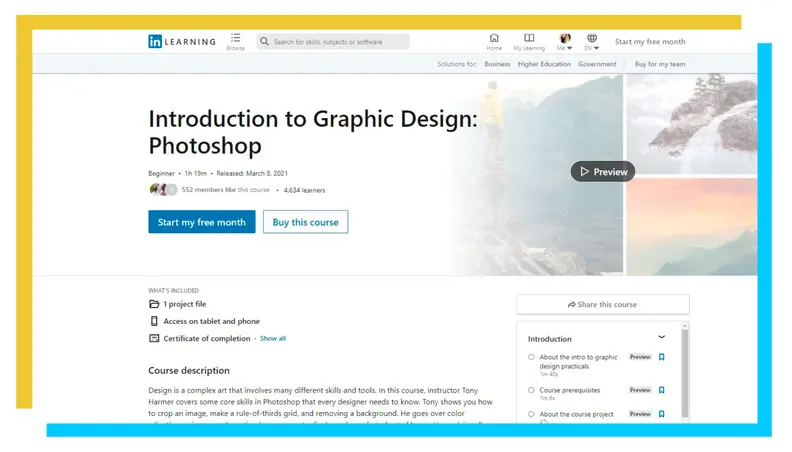Viewport: 792px width, 452px height.
Task: Click the 4,634 learners text
Action: point(305,190)
